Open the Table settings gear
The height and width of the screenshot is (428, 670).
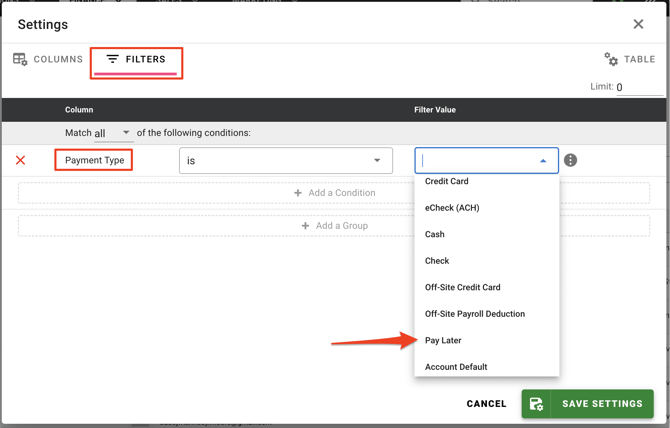(629, 60)
